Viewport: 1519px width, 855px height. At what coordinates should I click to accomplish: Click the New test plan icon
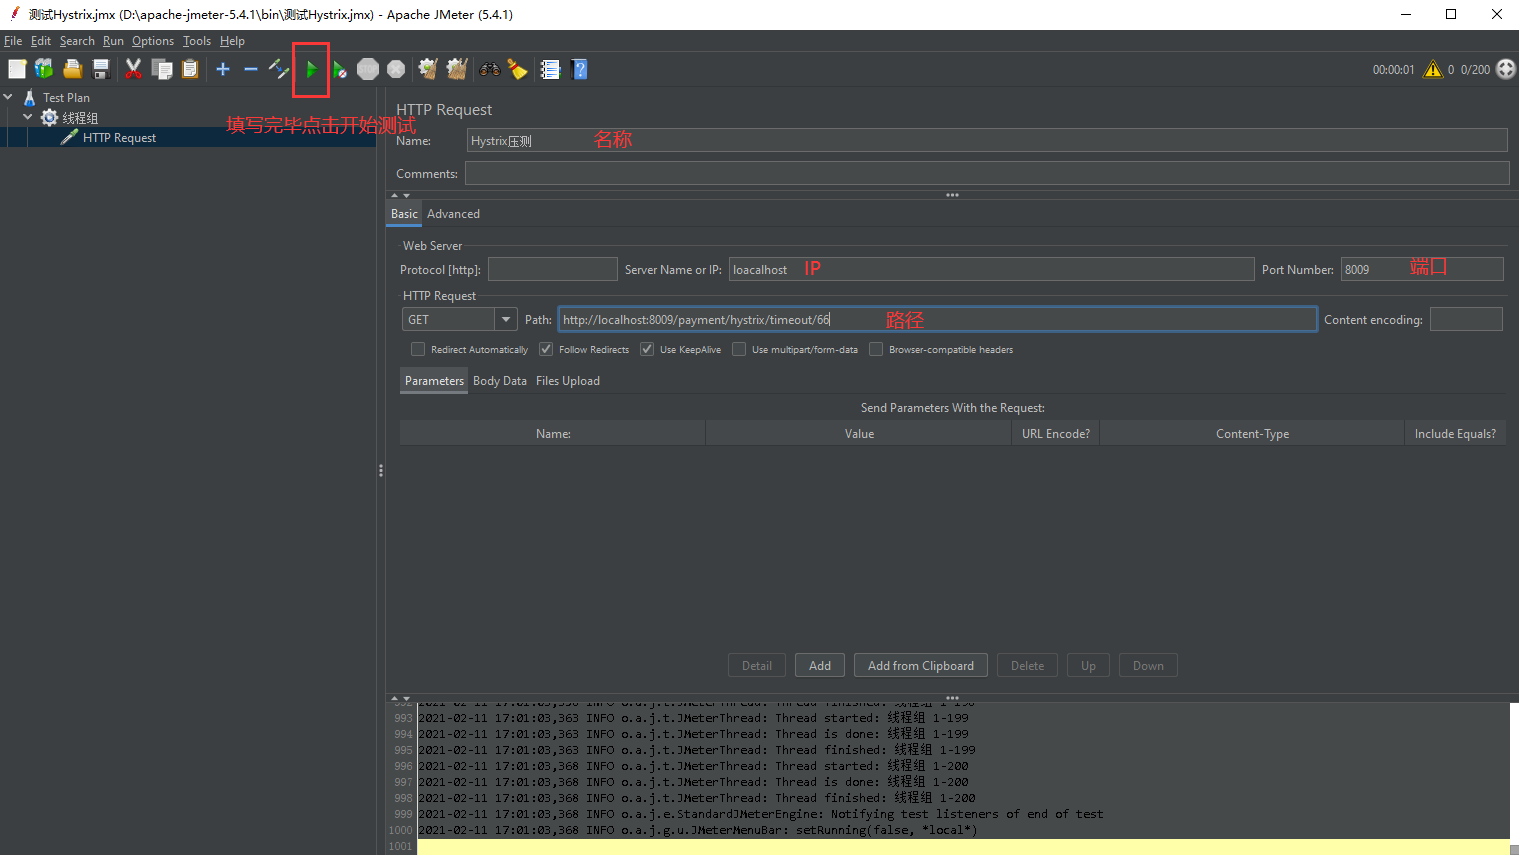pos(17,69)
